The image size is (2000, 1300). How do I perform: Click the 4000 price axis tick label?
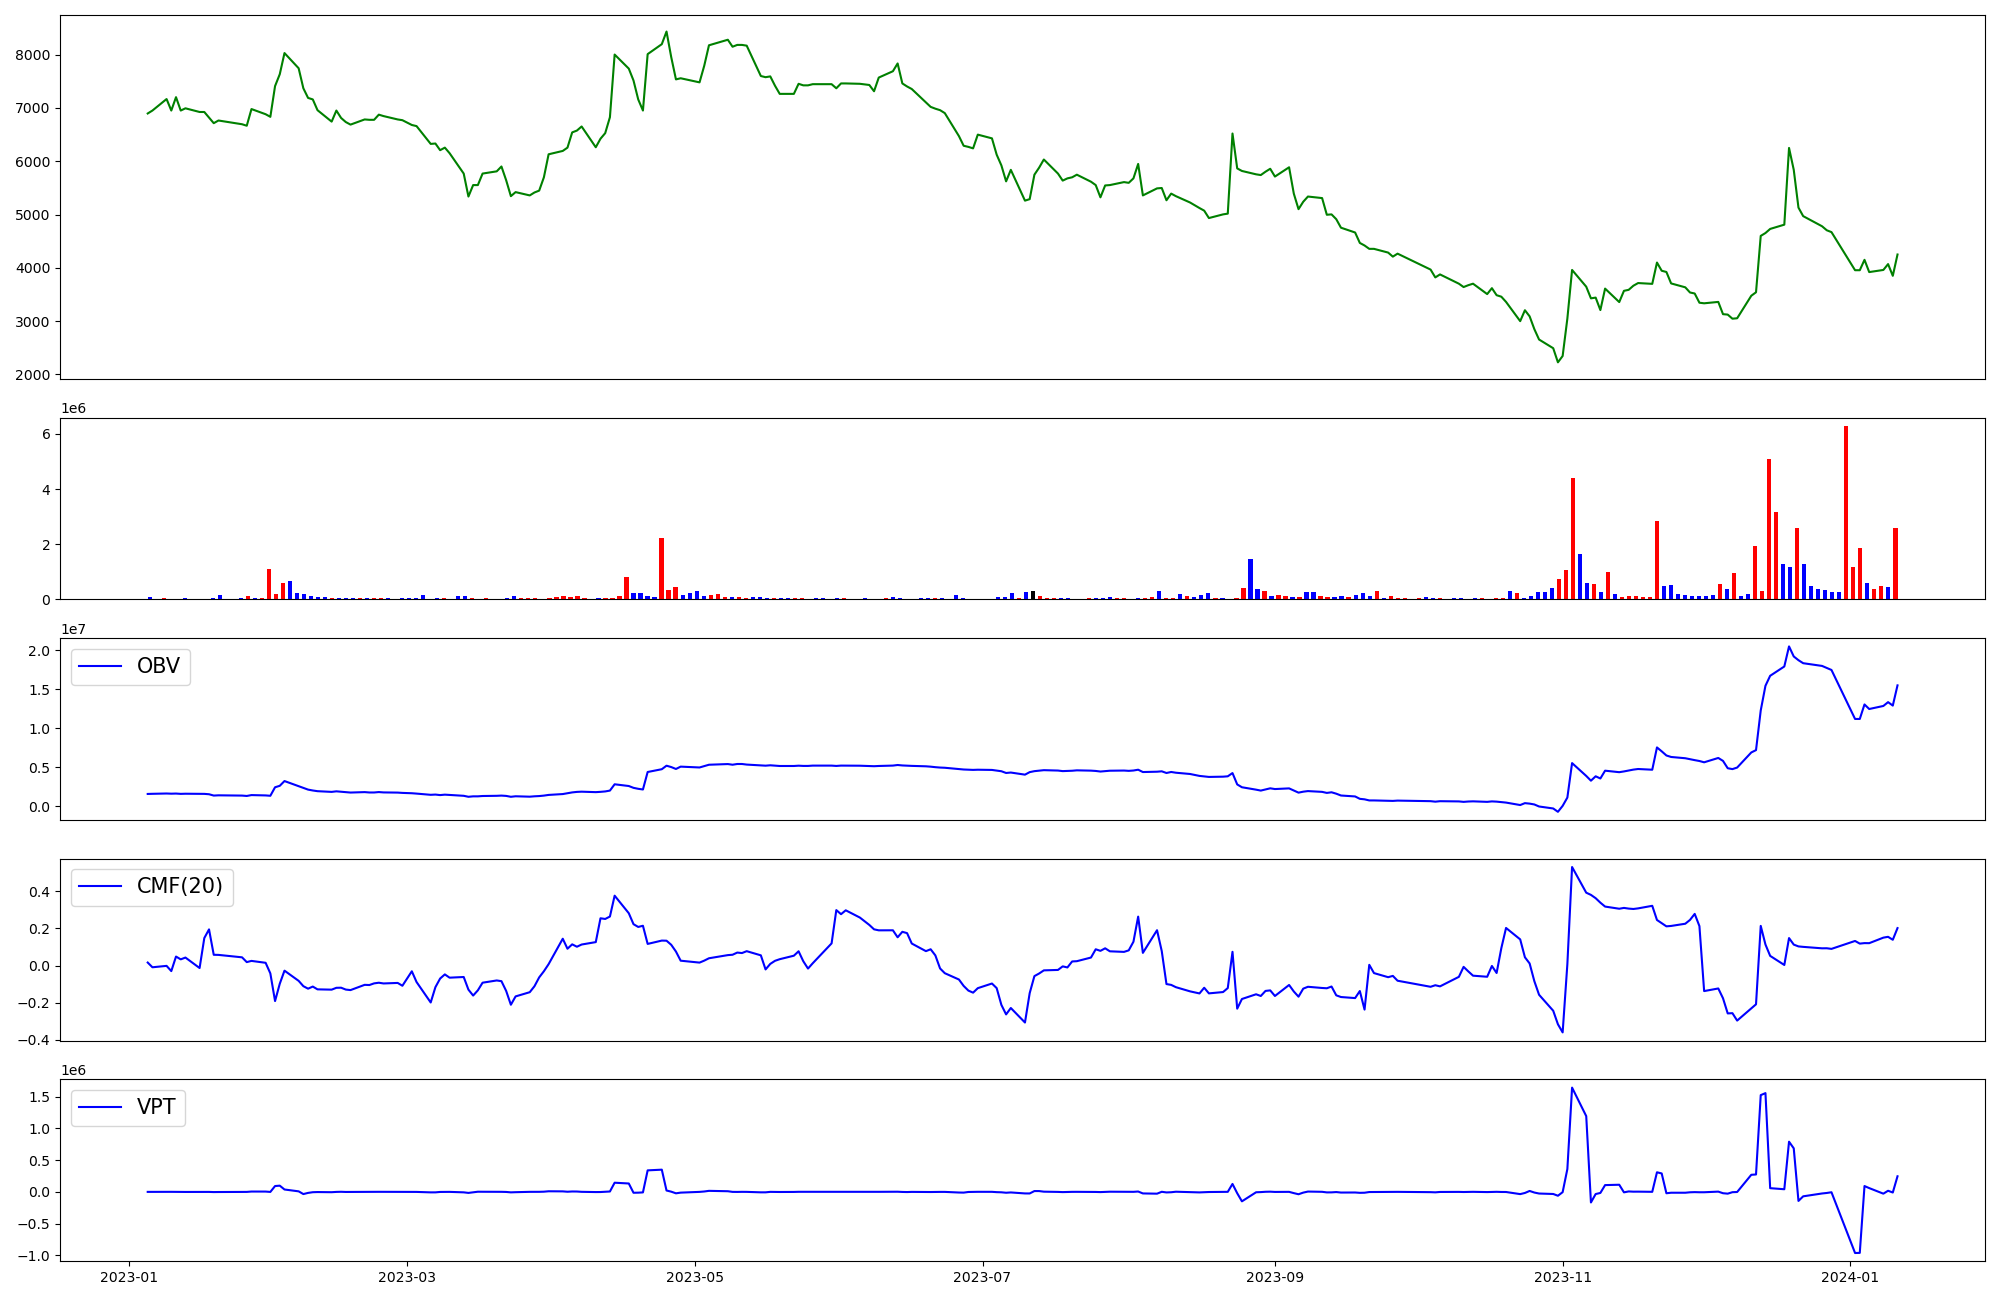coord(33,268)
